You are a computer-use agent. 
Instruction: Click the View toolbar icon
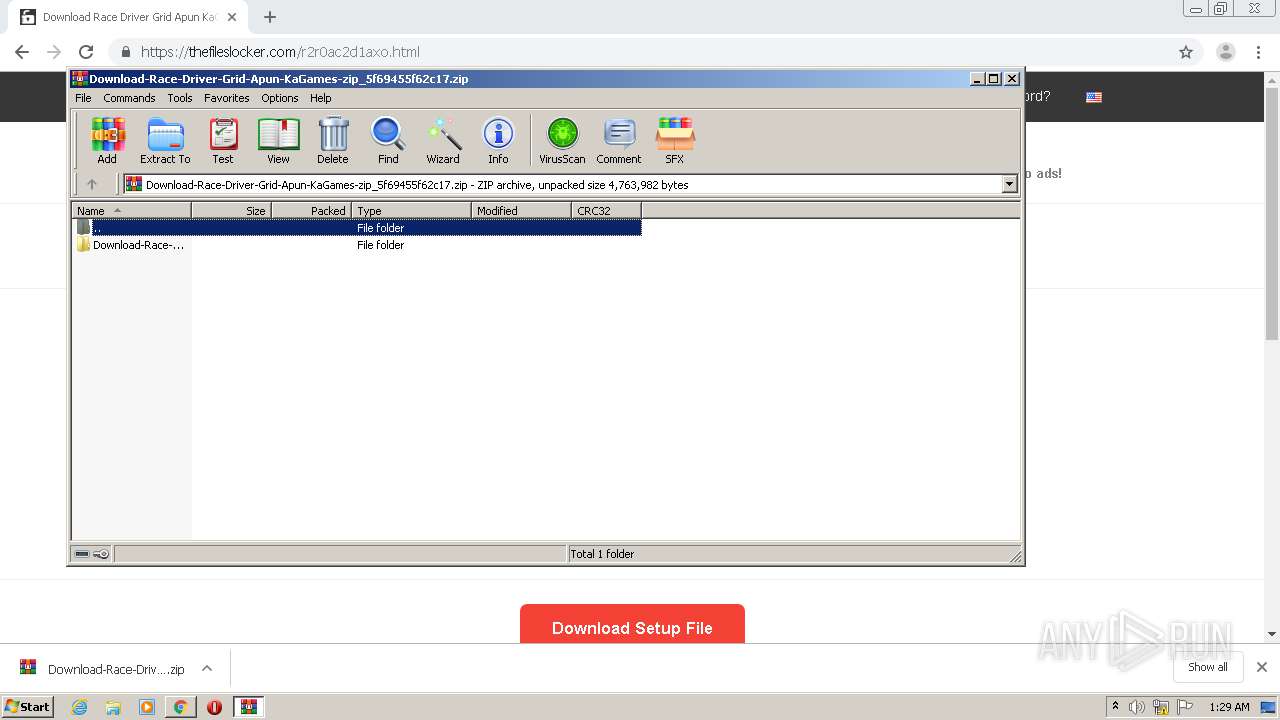pos(278,140)
